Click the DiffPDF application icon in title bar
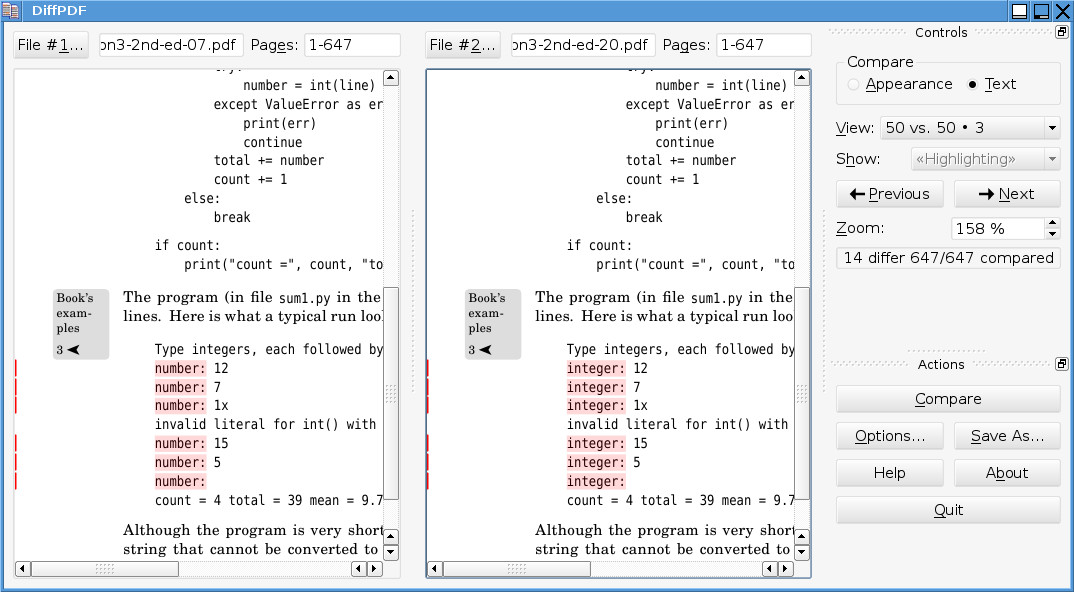The width and height of the screenshot is (1074, 592). coord(10,11)
